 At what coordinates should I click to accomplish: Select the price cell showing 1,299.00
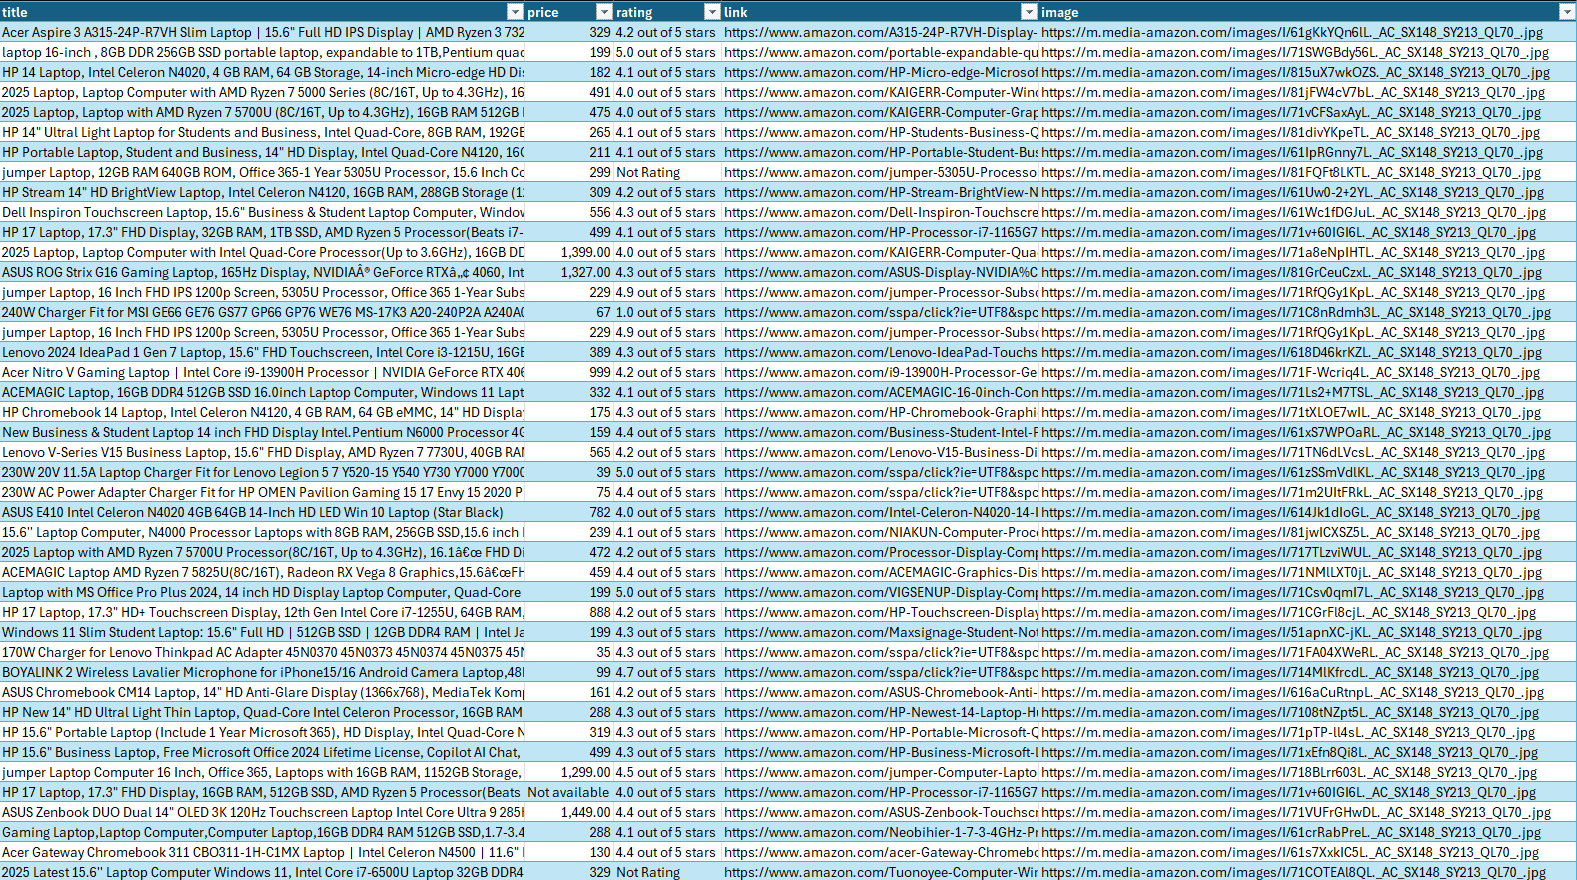[569, 772]
